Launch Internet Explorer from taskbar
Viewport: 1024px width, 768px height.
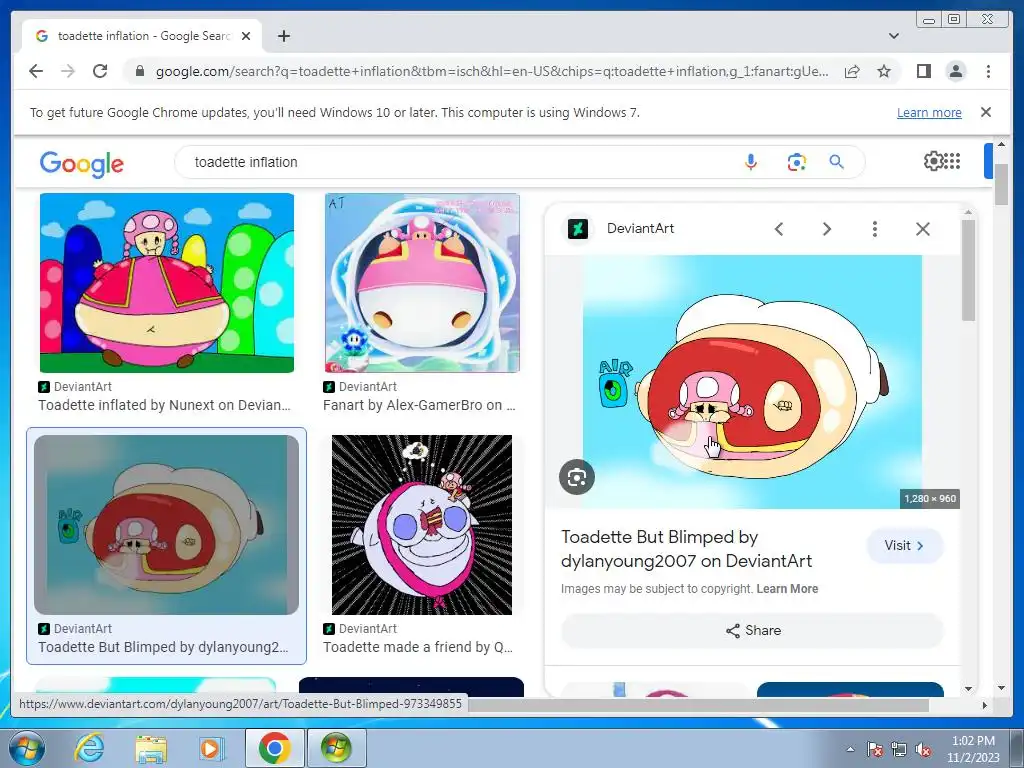coord(89,748)
